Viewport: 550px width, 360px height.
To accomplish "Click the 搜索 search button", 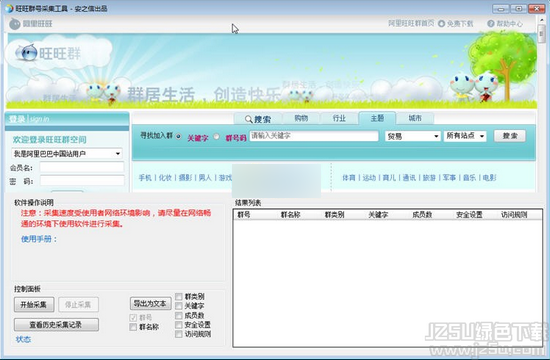I will pyautogui.click(x=510, y=136).
